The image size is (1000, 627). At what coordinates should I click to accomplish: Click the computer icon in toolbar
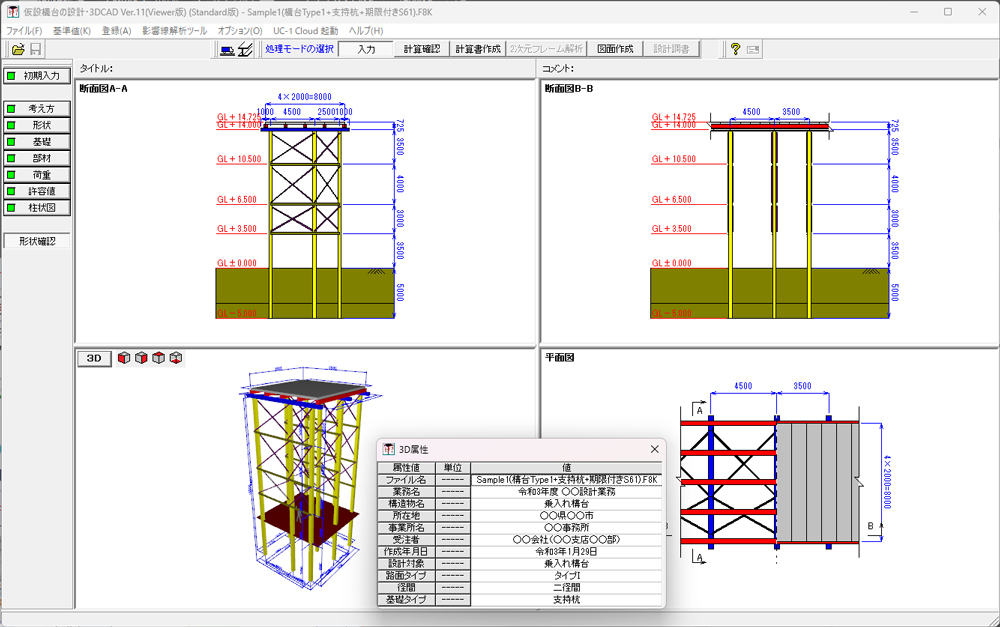[228, 49]
